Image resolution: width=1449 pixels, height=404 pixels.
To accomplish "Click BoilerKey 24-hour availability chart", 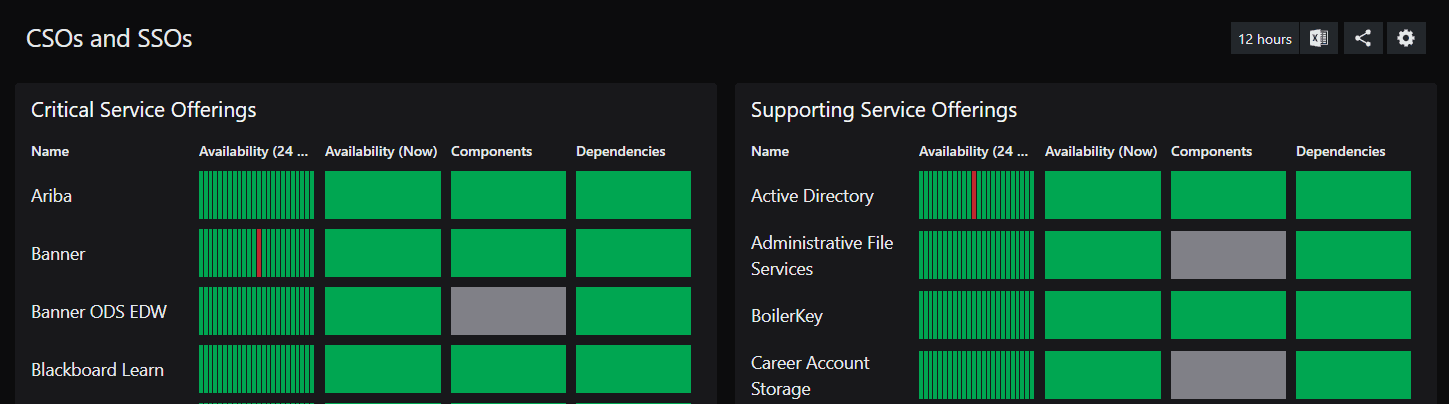I will 976,315.
